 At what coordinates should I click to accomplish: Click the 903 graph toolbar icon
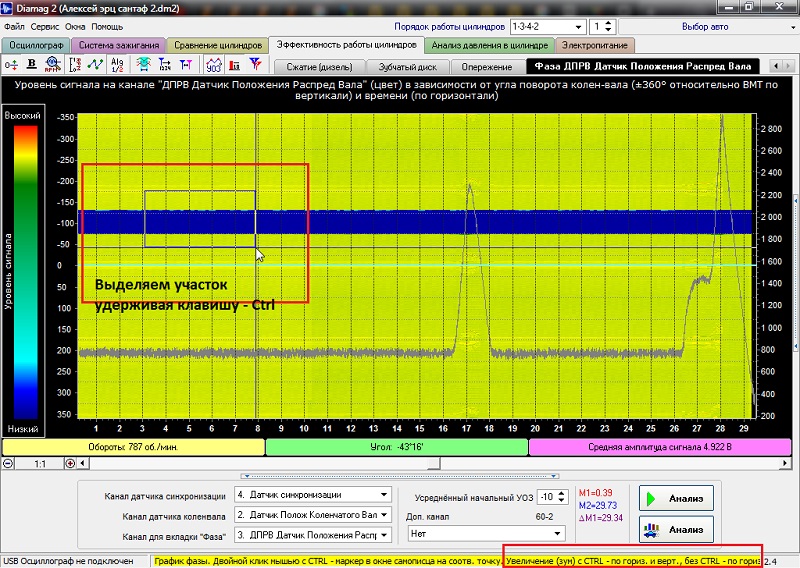point(214,64)
